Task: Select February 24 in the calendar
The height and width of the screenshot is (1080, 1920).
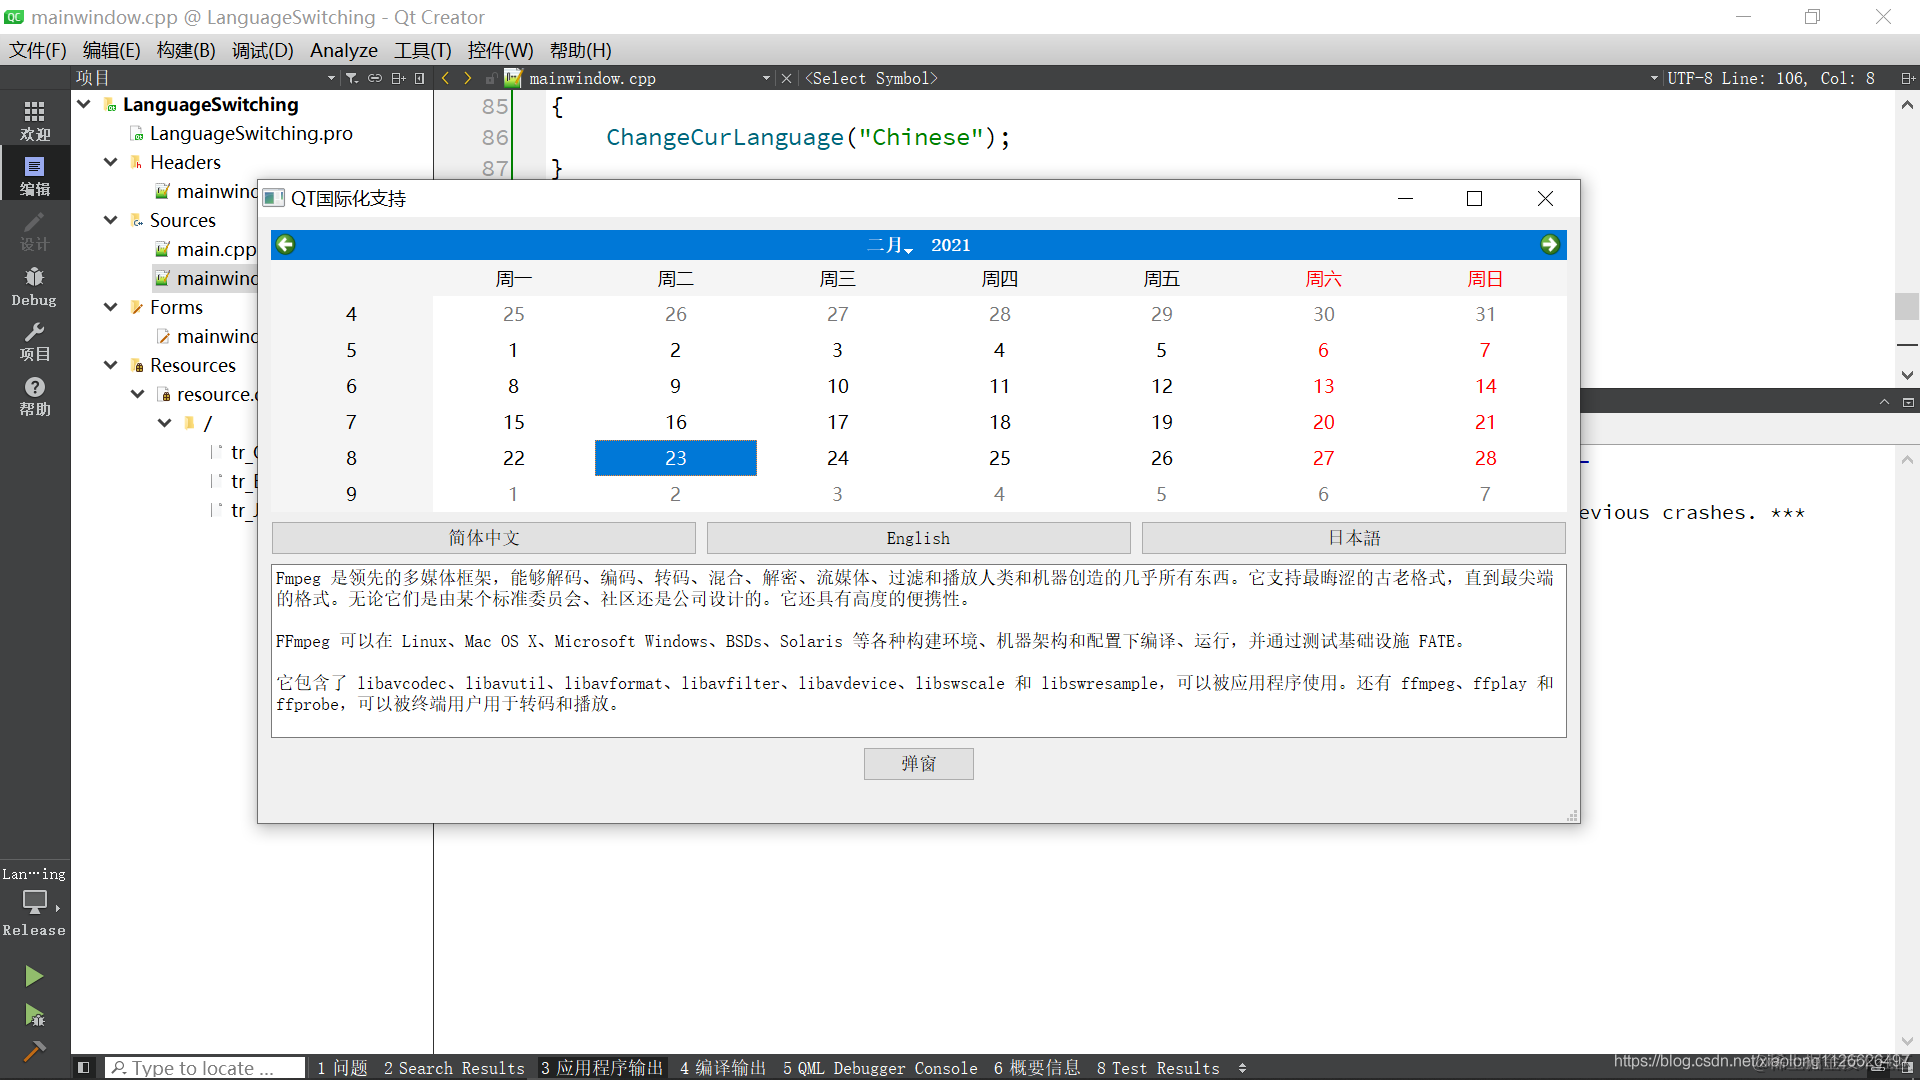Action: point(838,458)
